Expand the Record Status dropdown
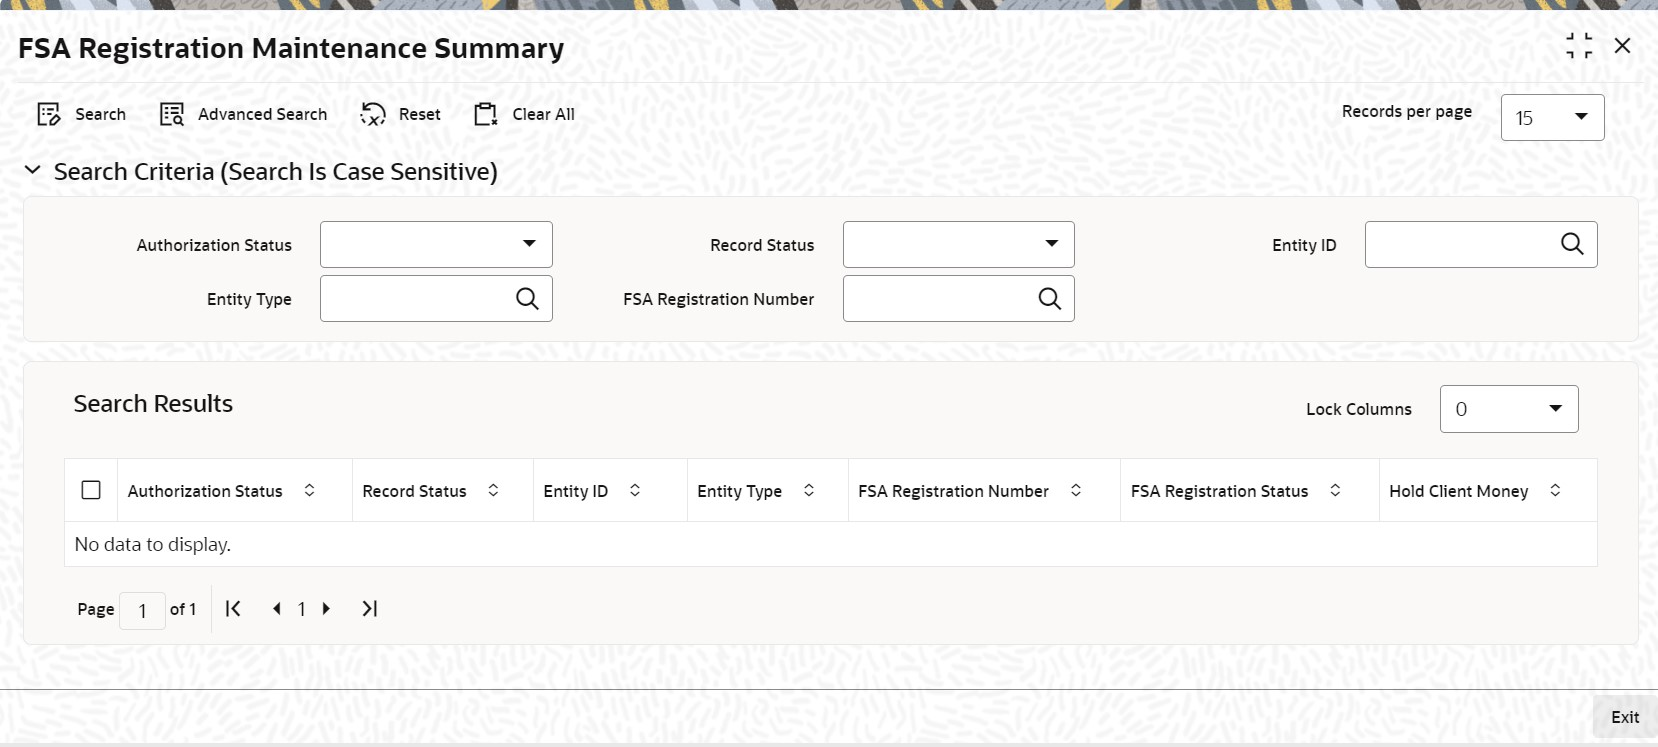 coord(958,244)
